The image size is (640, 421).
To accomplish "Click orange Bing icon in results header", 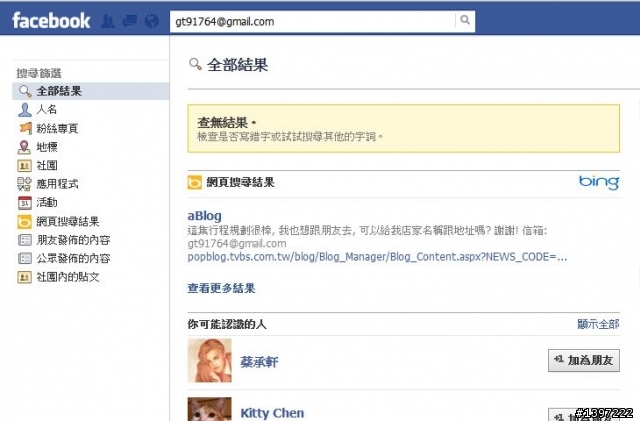I will pyautogui.click(x=194, y=183).
